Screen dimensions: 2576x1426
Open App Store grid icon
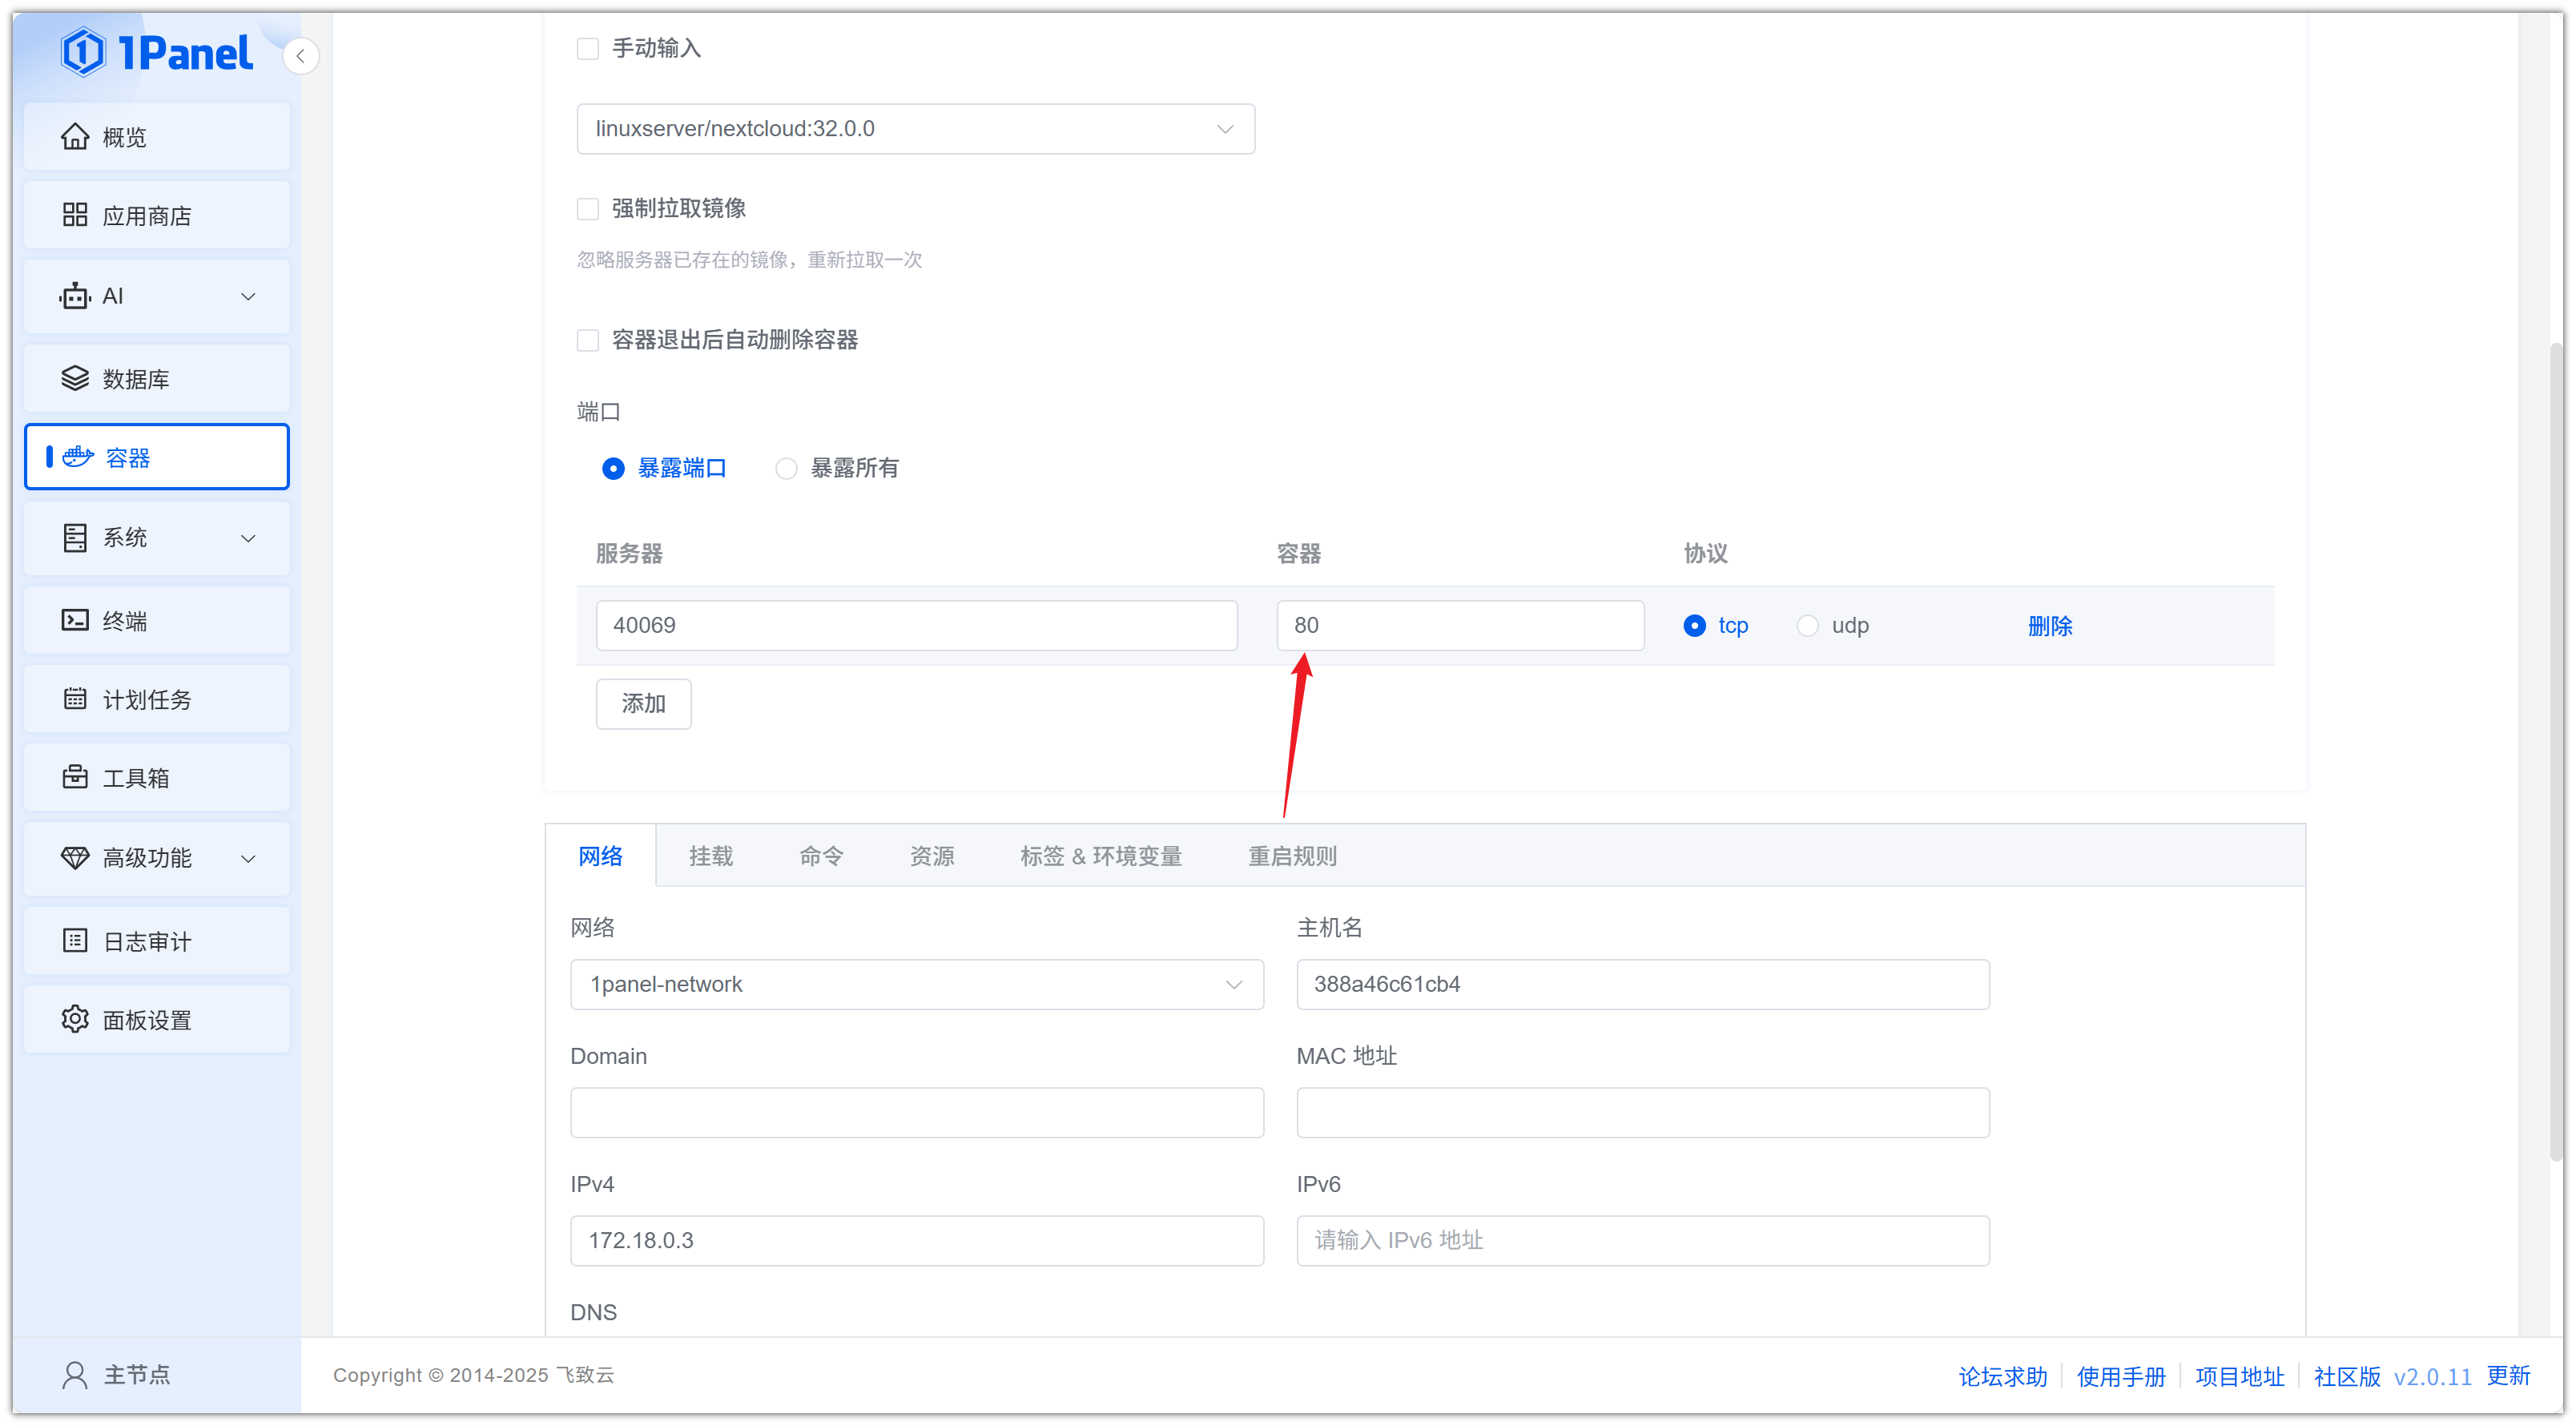point(75,215)
